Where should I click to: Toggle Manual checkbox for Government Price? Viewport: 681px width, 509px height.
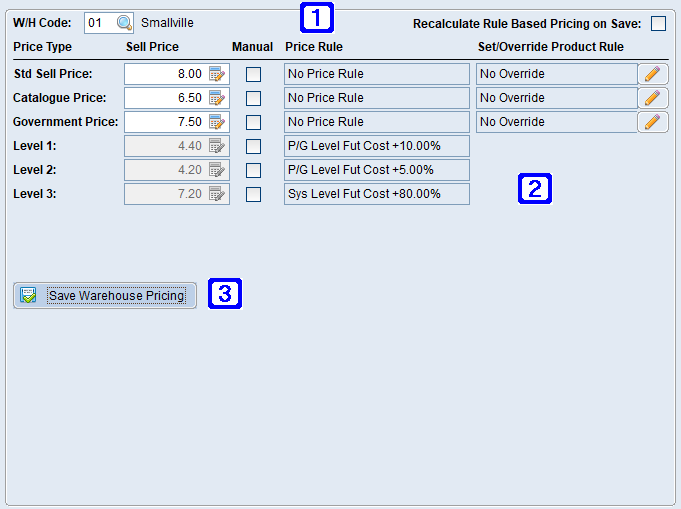coord(253,122)
